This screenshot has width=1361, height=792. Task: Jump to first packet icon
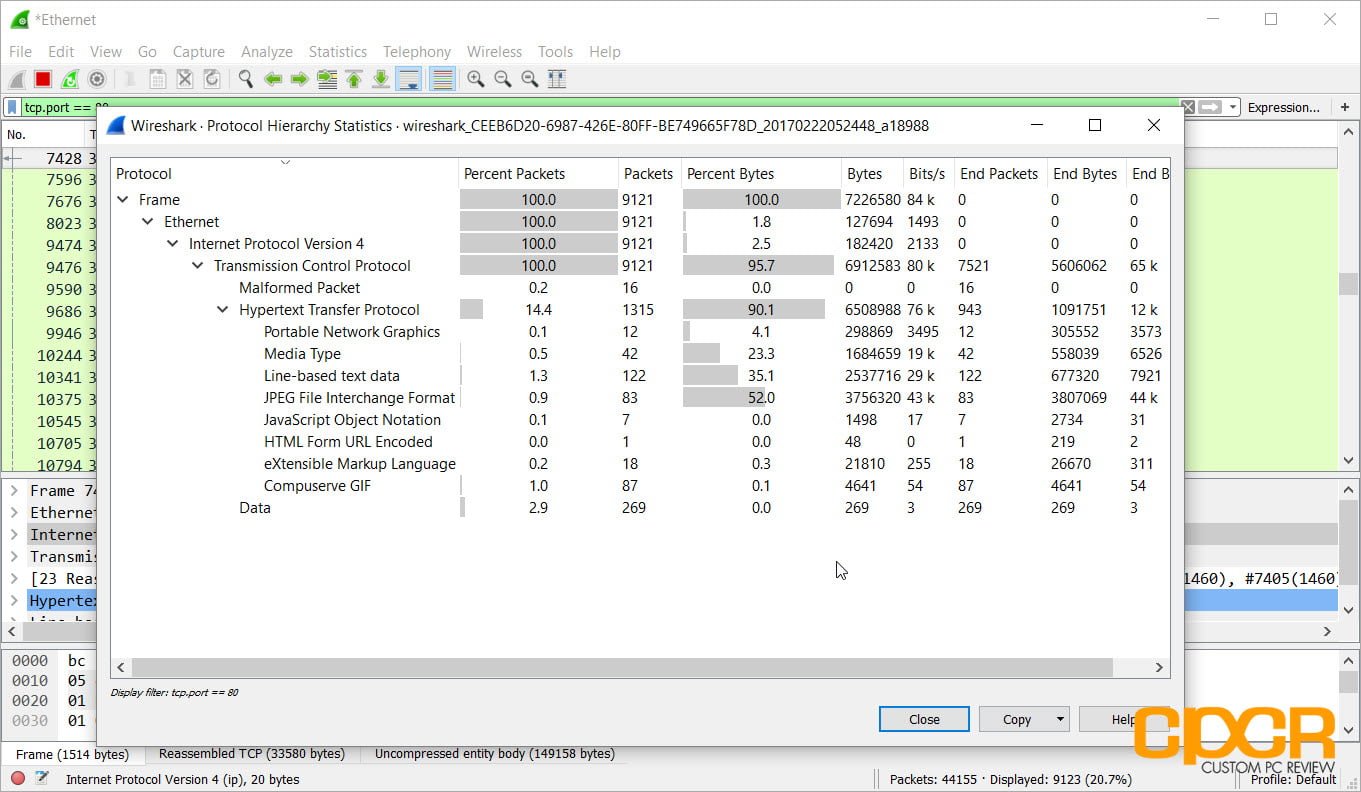pos(353,79)
